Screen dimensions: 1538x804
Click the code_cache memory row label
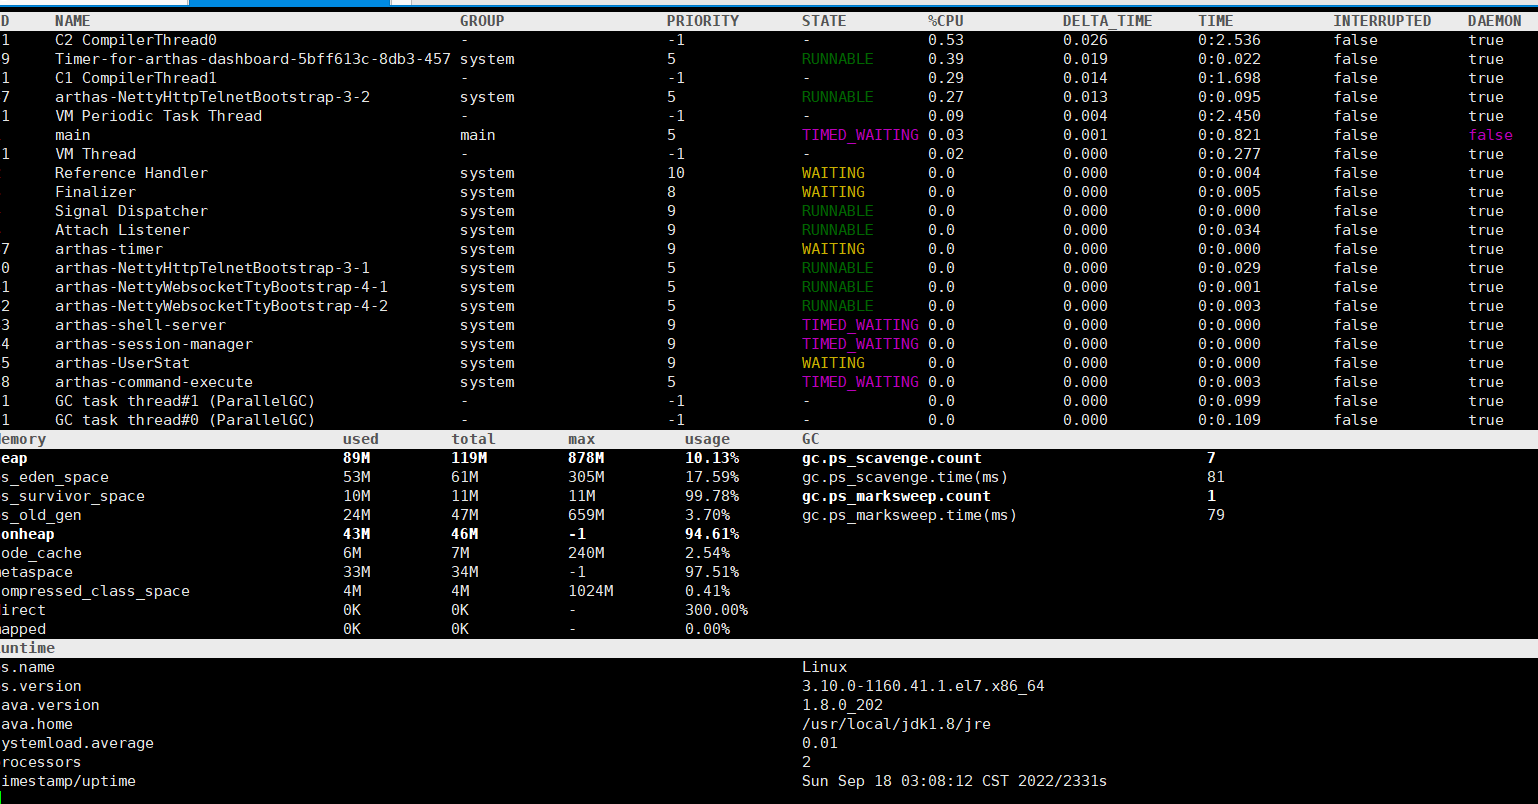tap(41, 553)
